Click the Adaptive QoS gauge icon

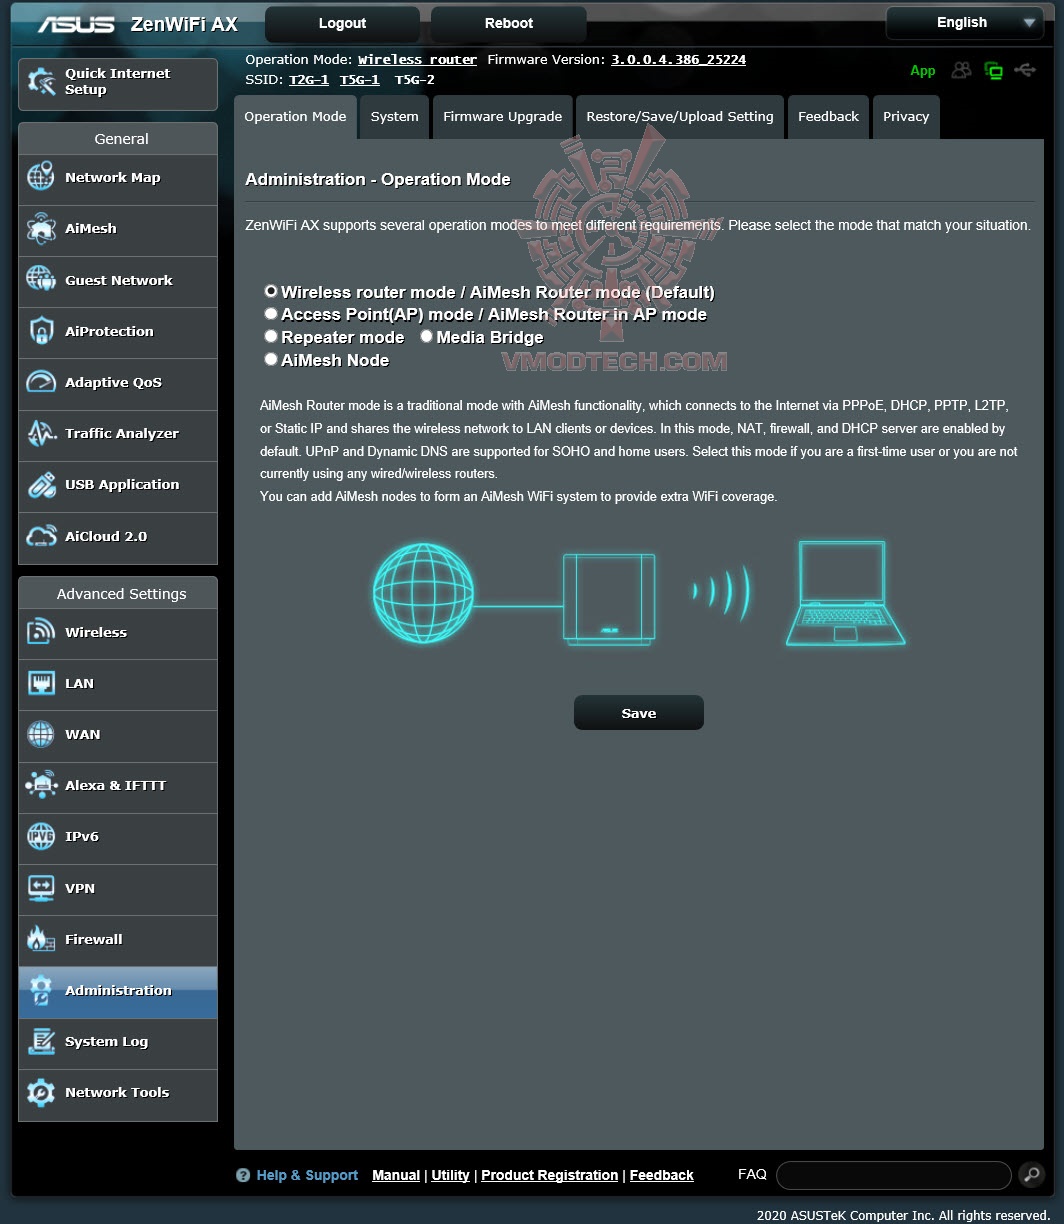point(41,382)
